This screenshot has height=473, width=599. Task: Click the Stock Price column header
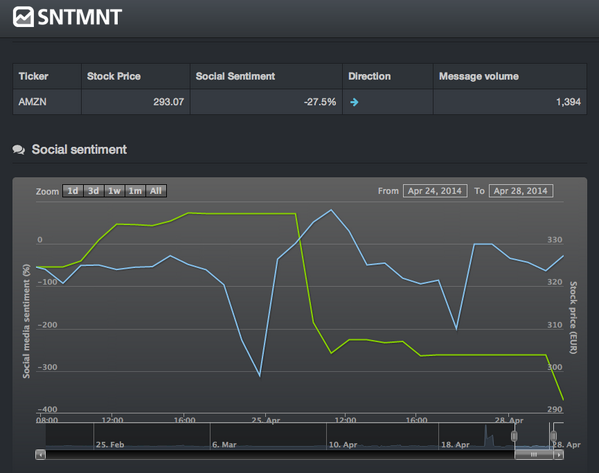click(x=136, y=76)
